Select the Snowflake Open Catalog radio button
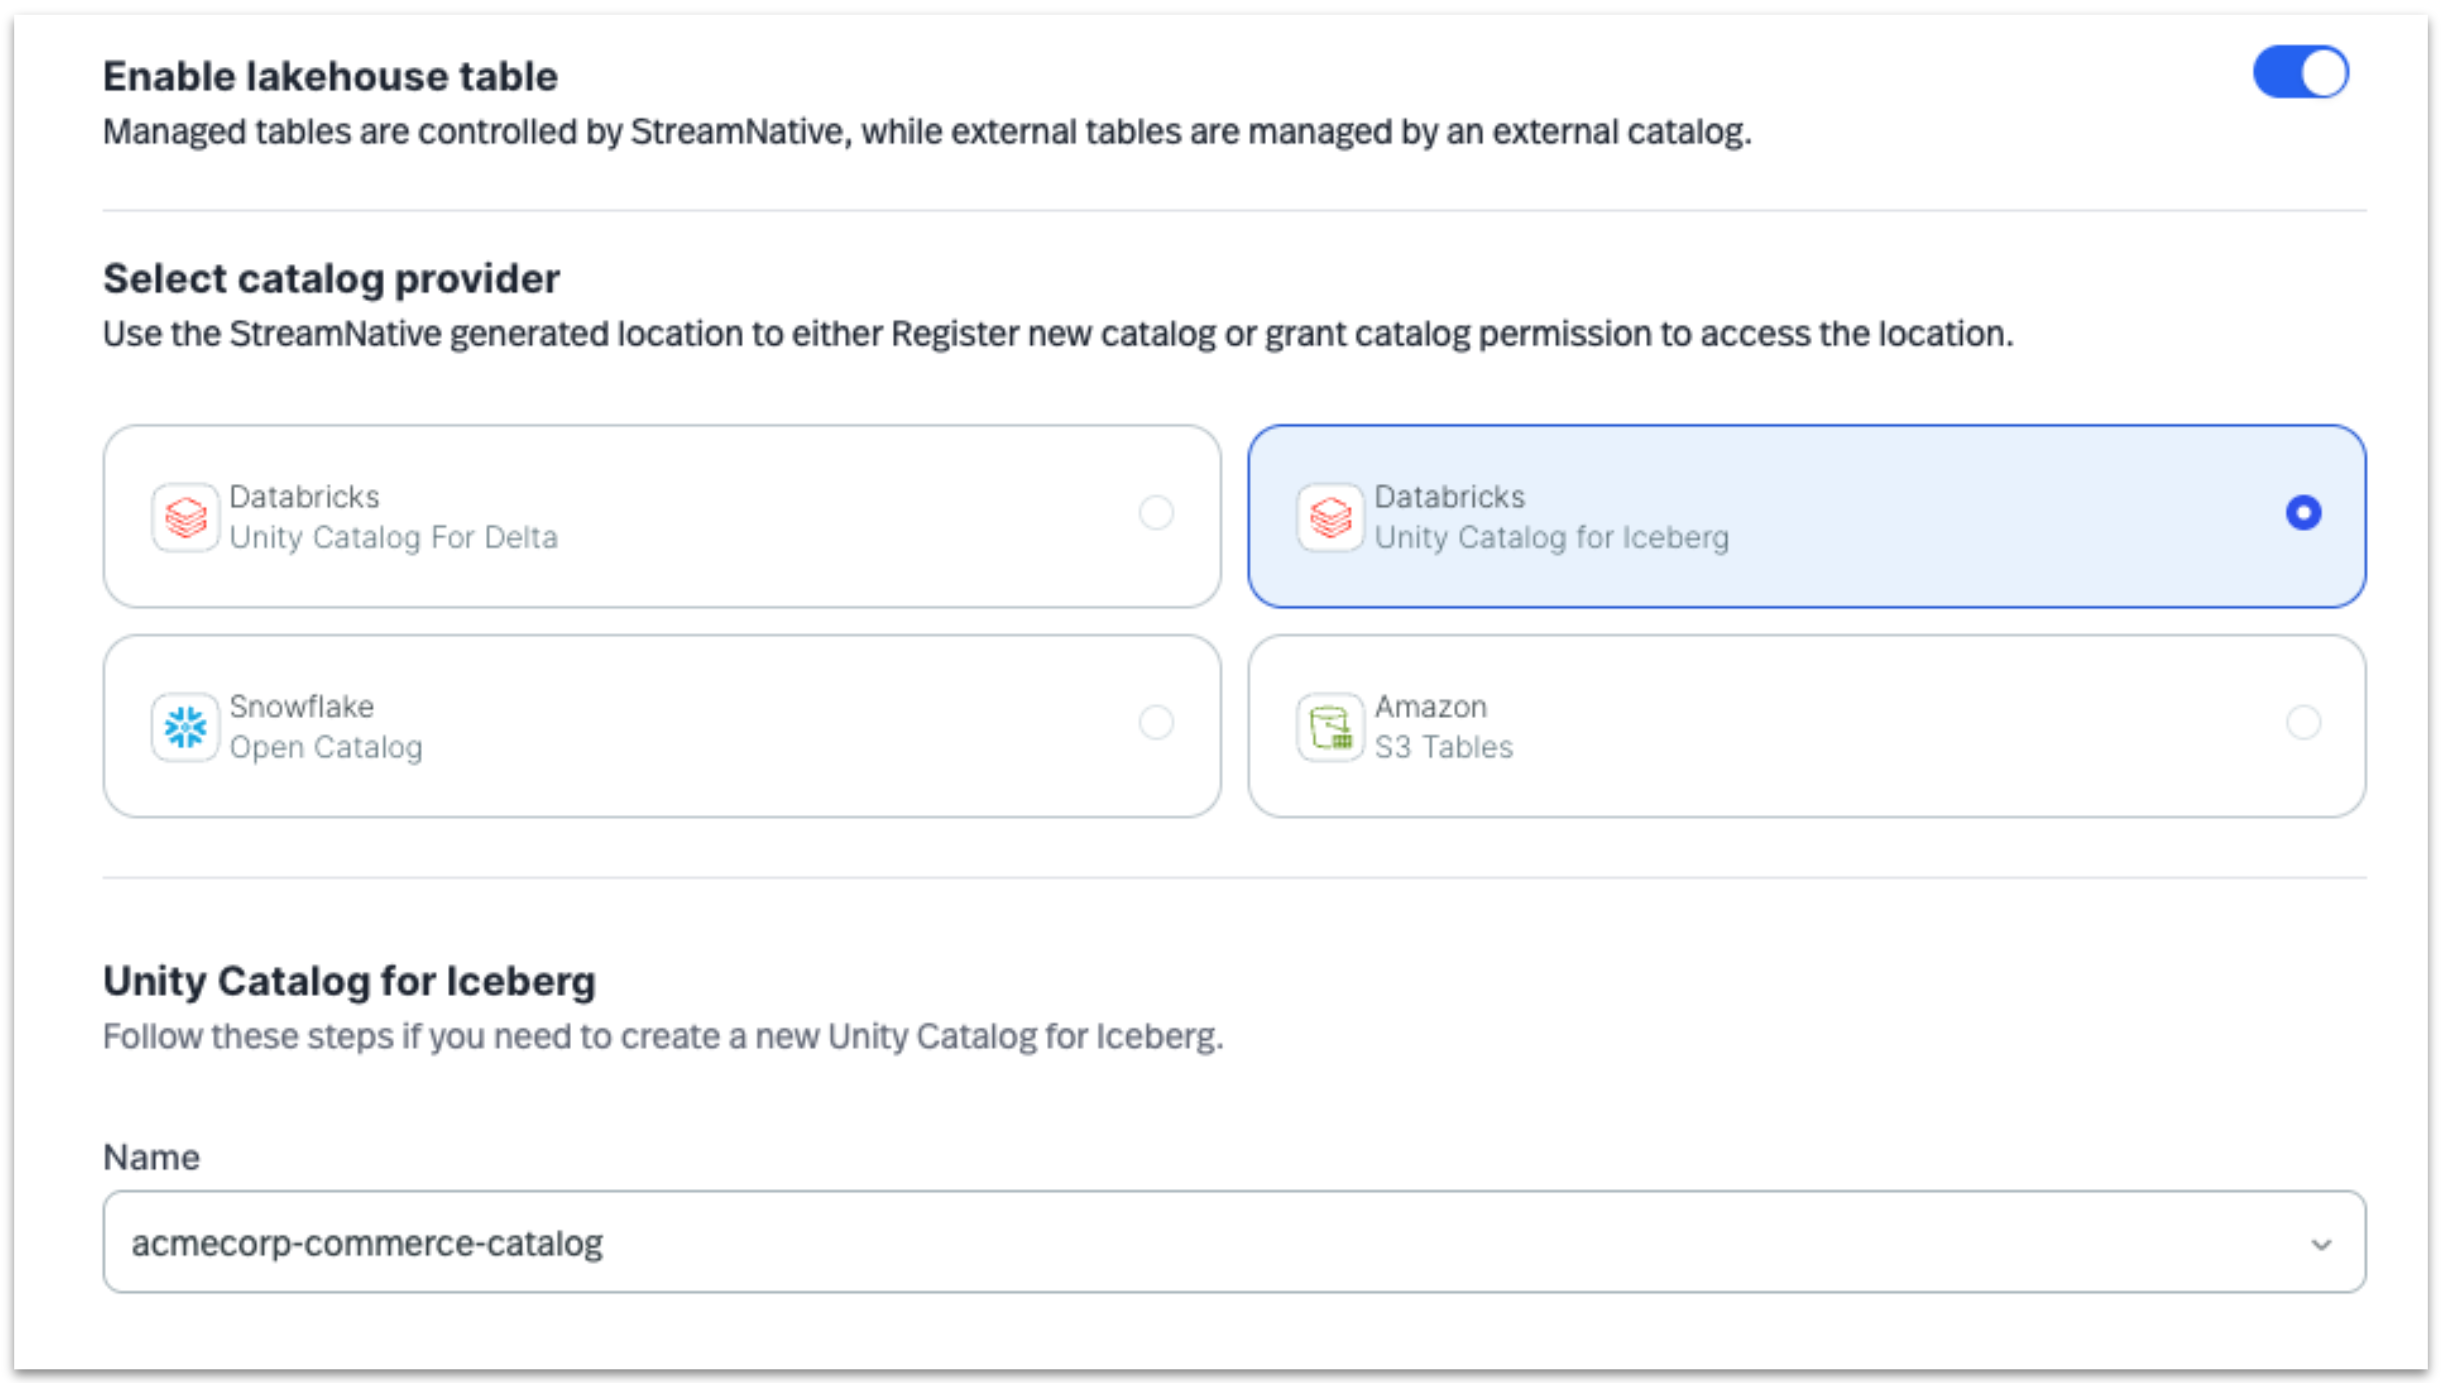 click(x=1157, y=724)
